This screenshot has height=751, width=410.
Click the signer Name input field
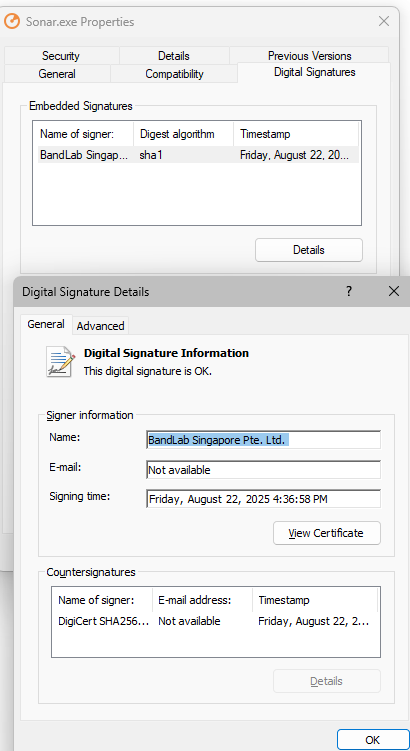point(263,440)
